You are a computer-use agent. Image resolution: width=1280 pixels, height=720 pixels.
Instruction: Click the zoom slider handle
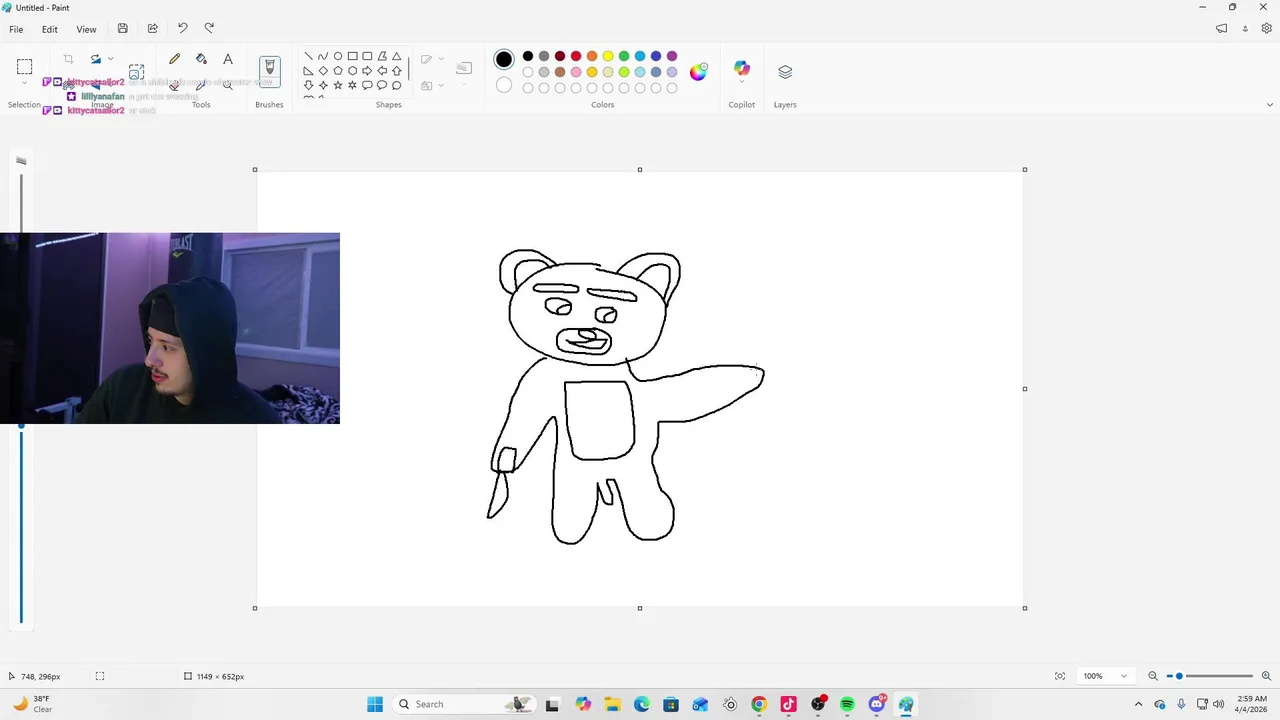1179,676
